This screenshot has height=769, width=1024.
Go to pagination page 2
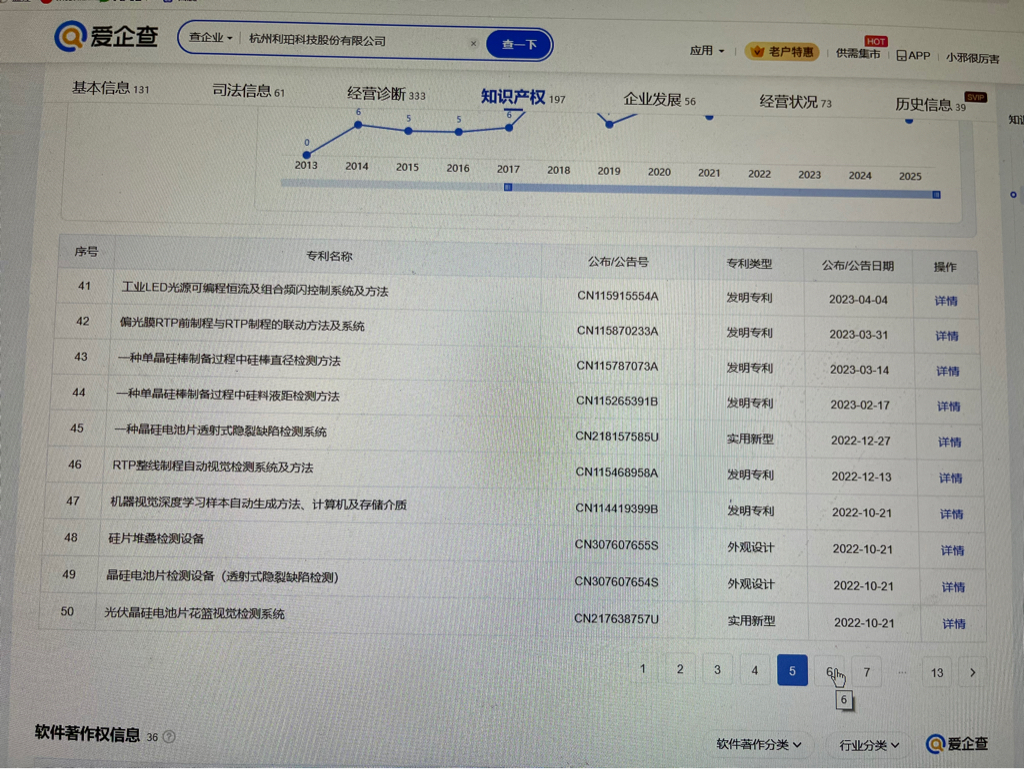pyautogui.click(x=680, y=669)
